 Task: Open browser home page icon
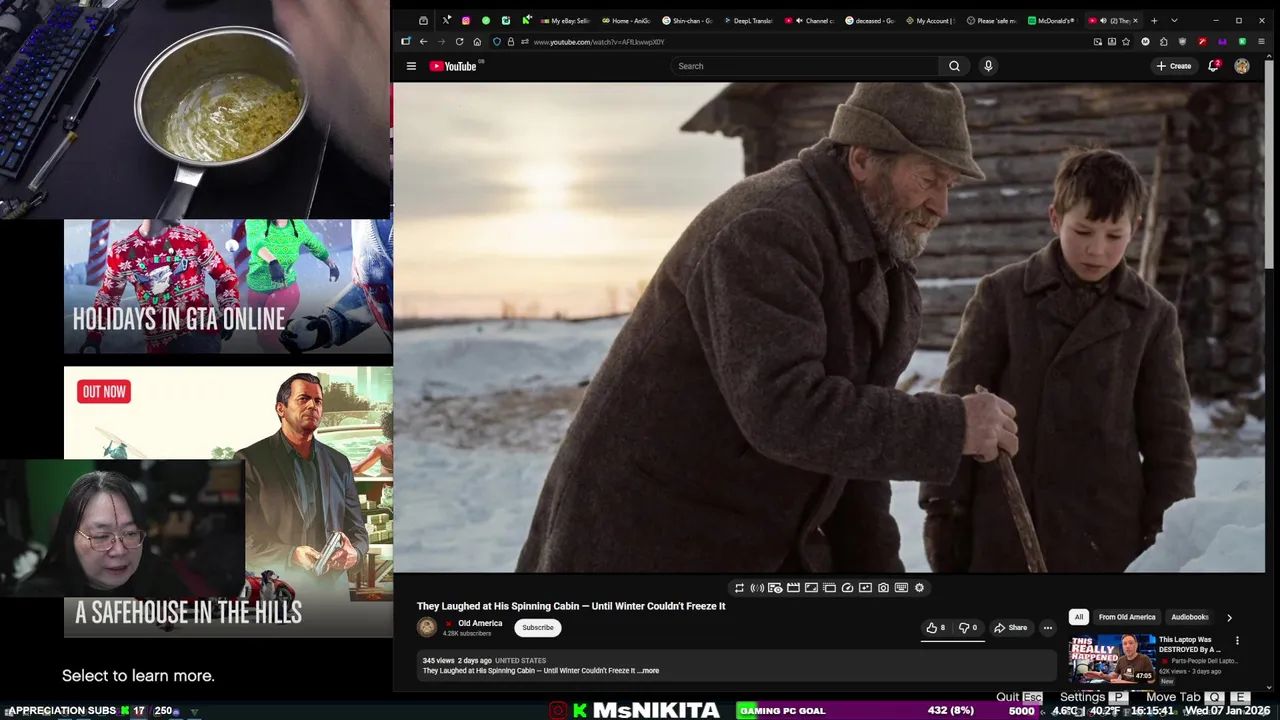477,42
